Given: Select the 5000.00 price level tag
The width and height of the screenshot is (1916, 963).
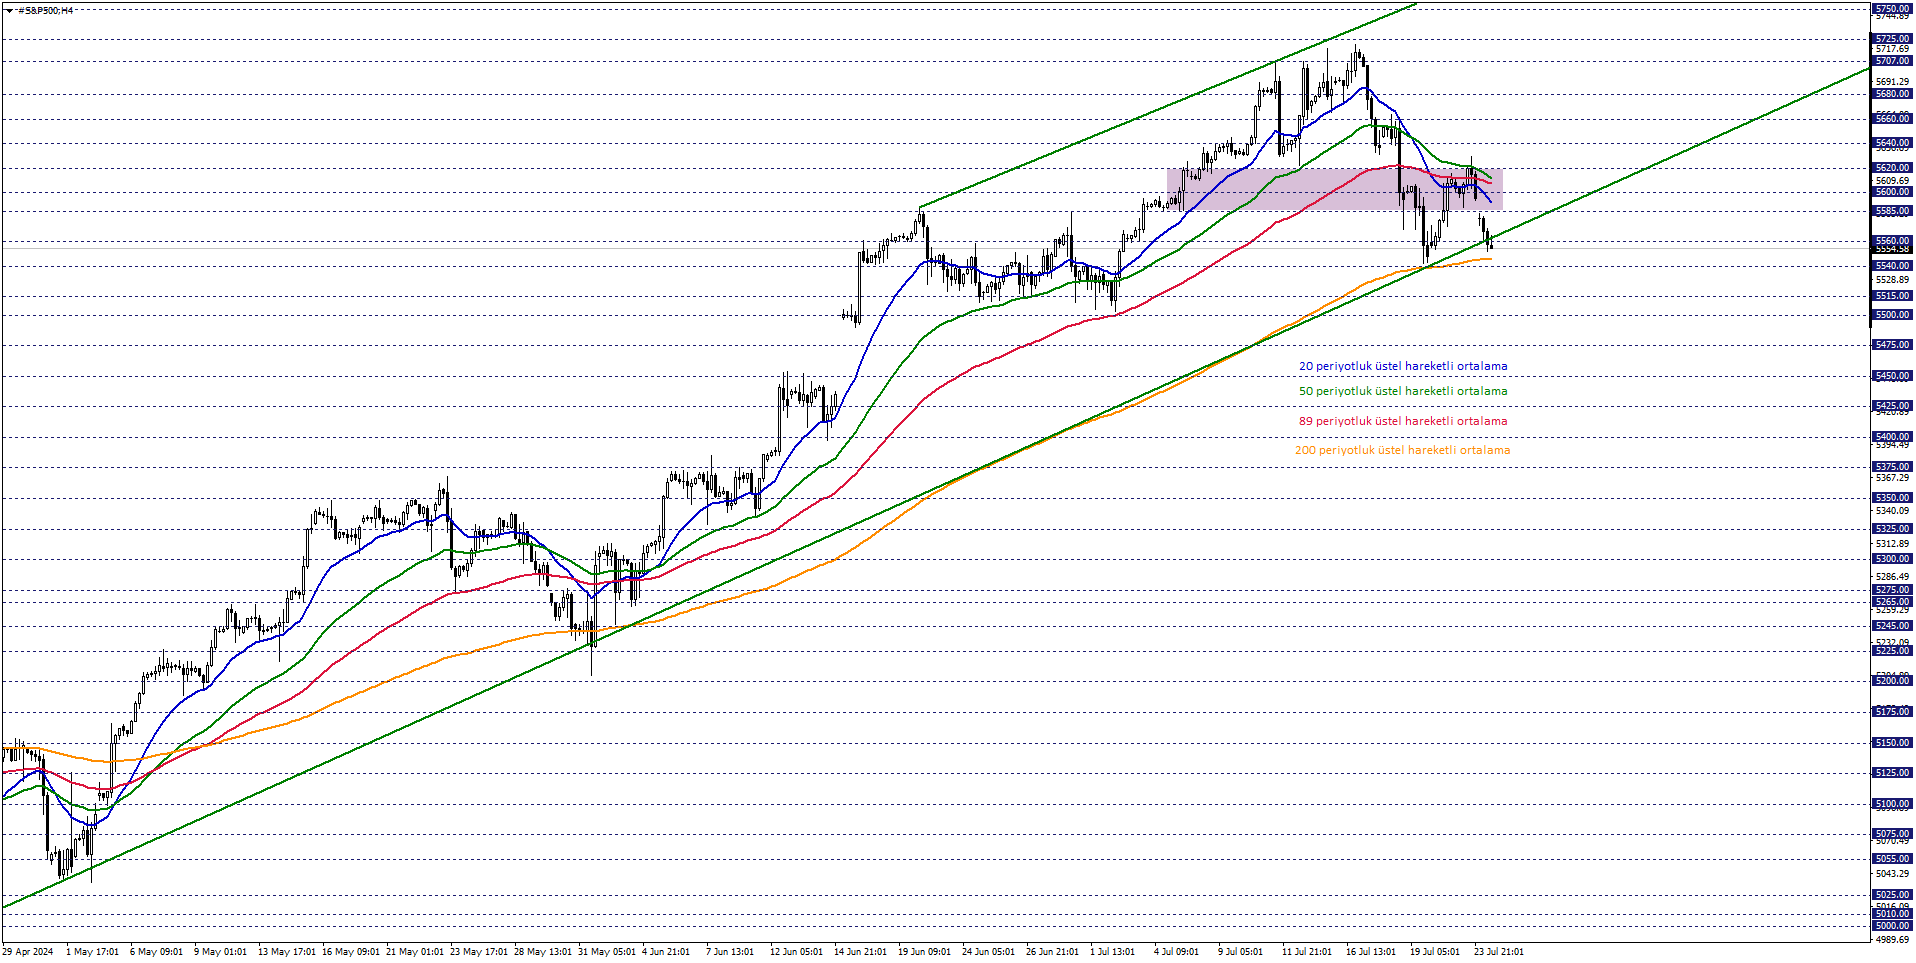Looking at the screenshot, I should [x=1891, y=926].
